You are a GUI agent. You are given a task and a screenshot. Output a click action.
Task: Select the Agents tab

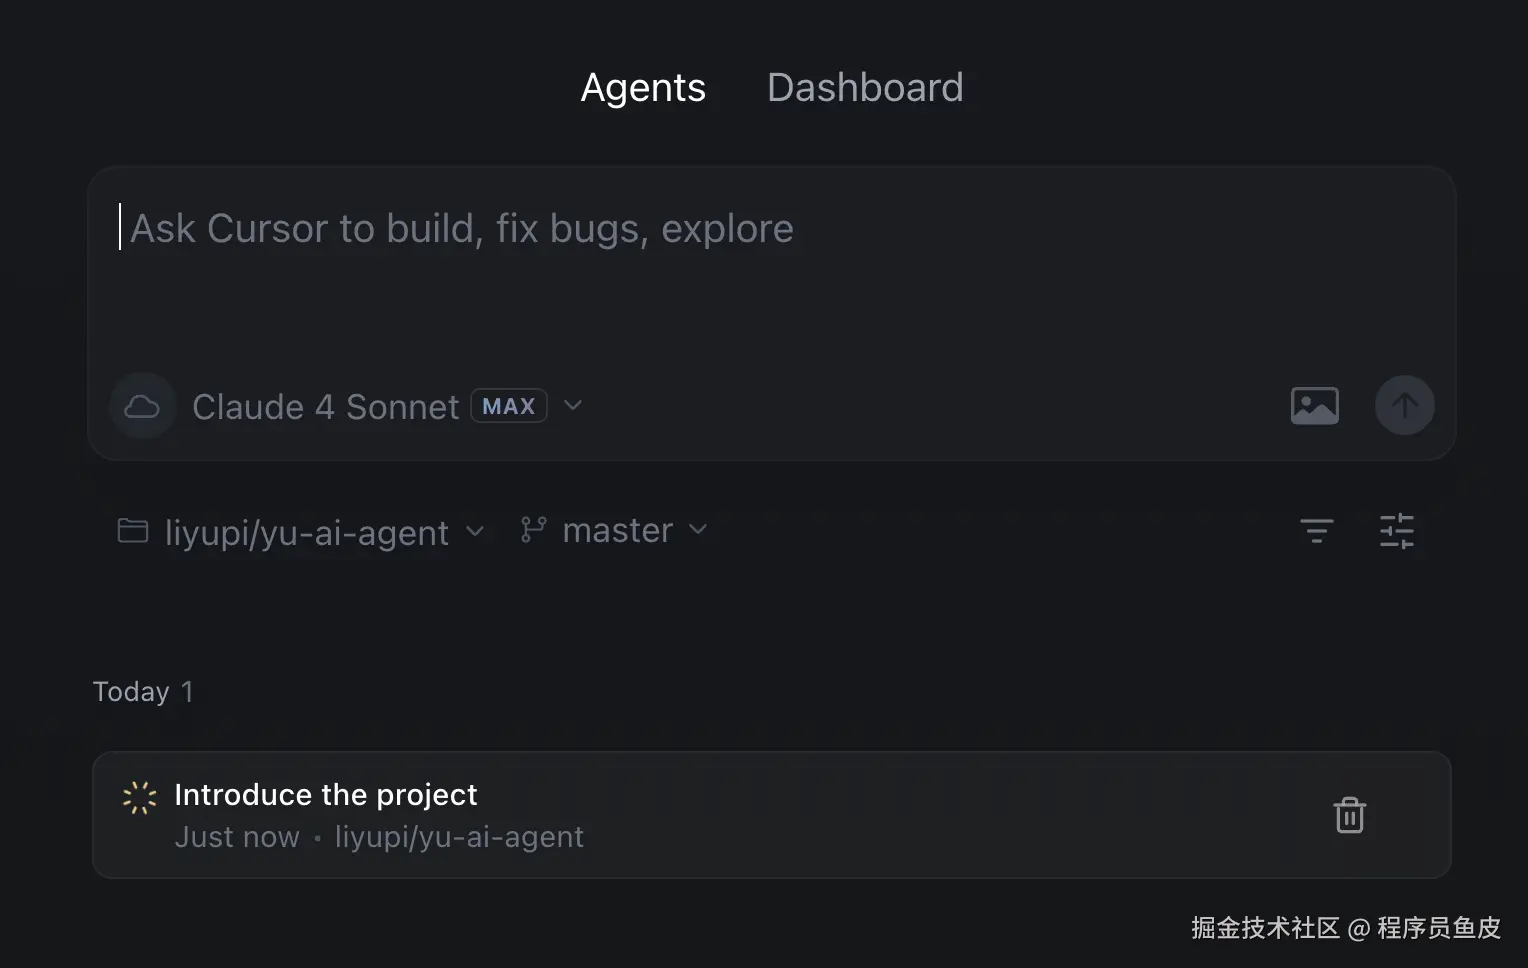tap(643, 88)
